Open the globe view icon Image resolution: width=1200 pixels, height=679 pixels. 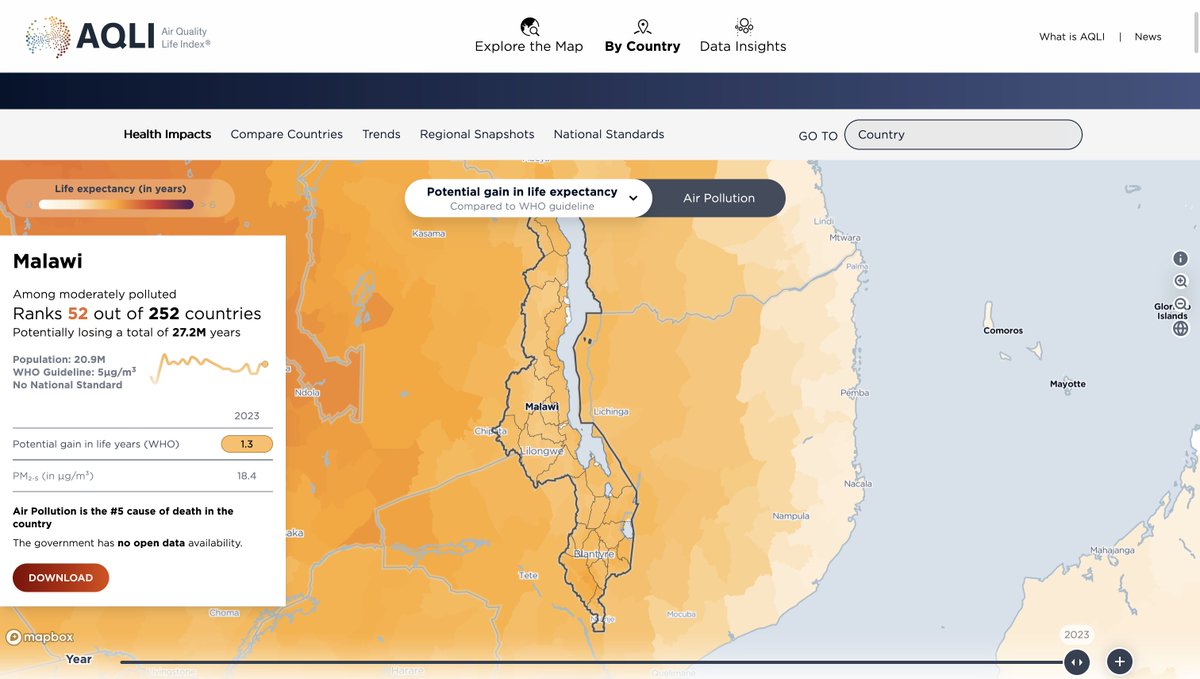(x=1181, y=328)
